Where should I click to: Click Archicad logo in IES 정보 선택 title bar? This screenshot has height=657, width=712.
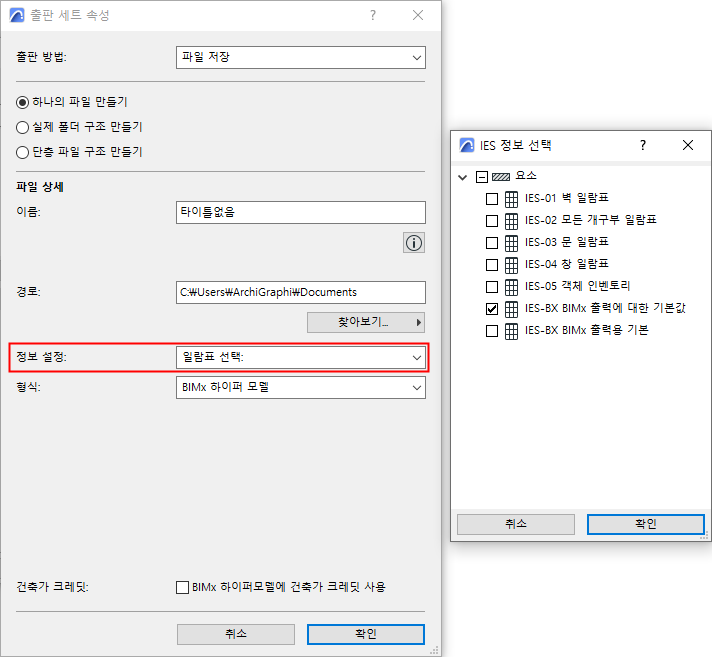click(x=466, y=145)
